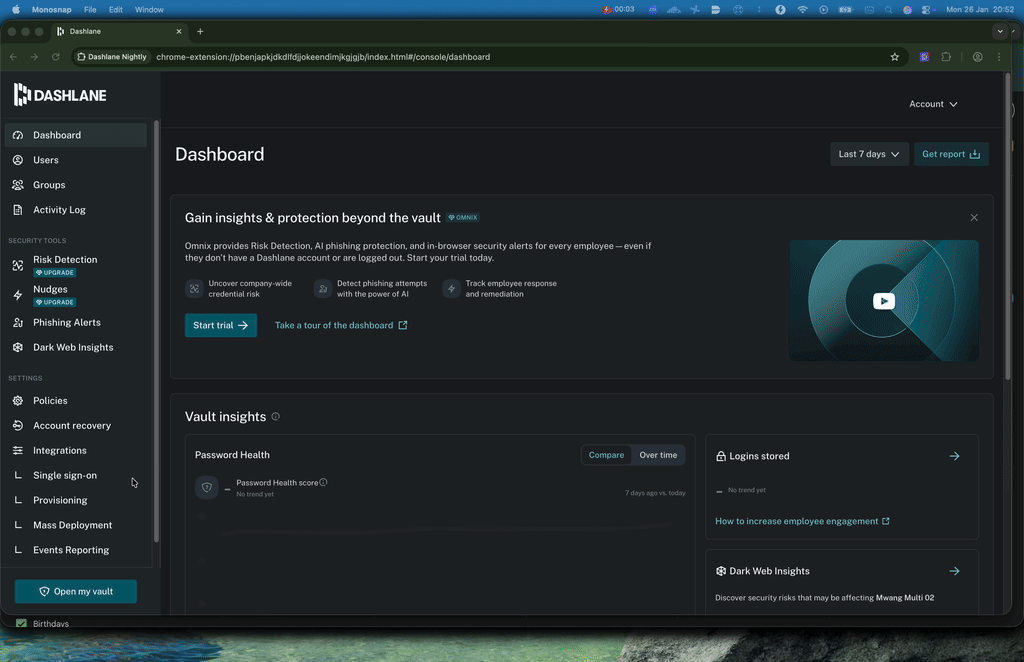Click the Activity Log icon

(19, 209)
